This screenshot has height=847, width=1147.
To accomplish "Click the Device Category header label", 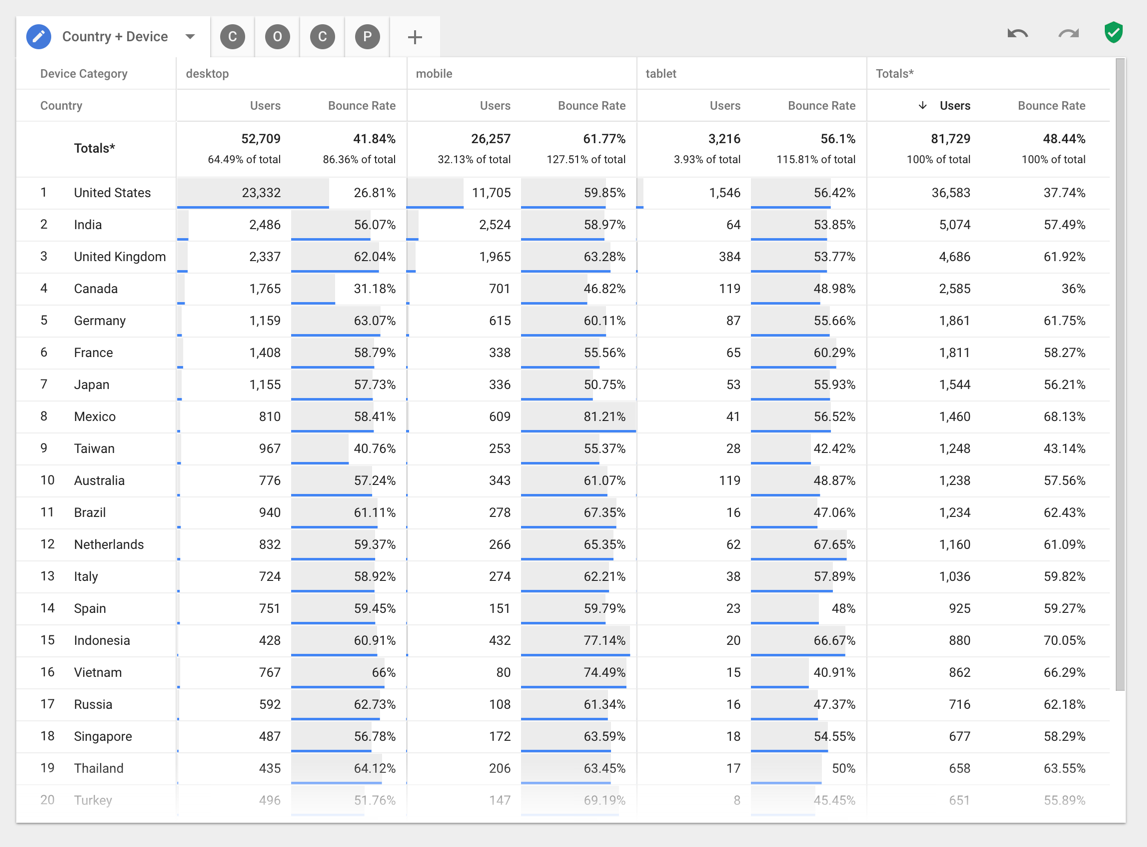I will [84, 74].
